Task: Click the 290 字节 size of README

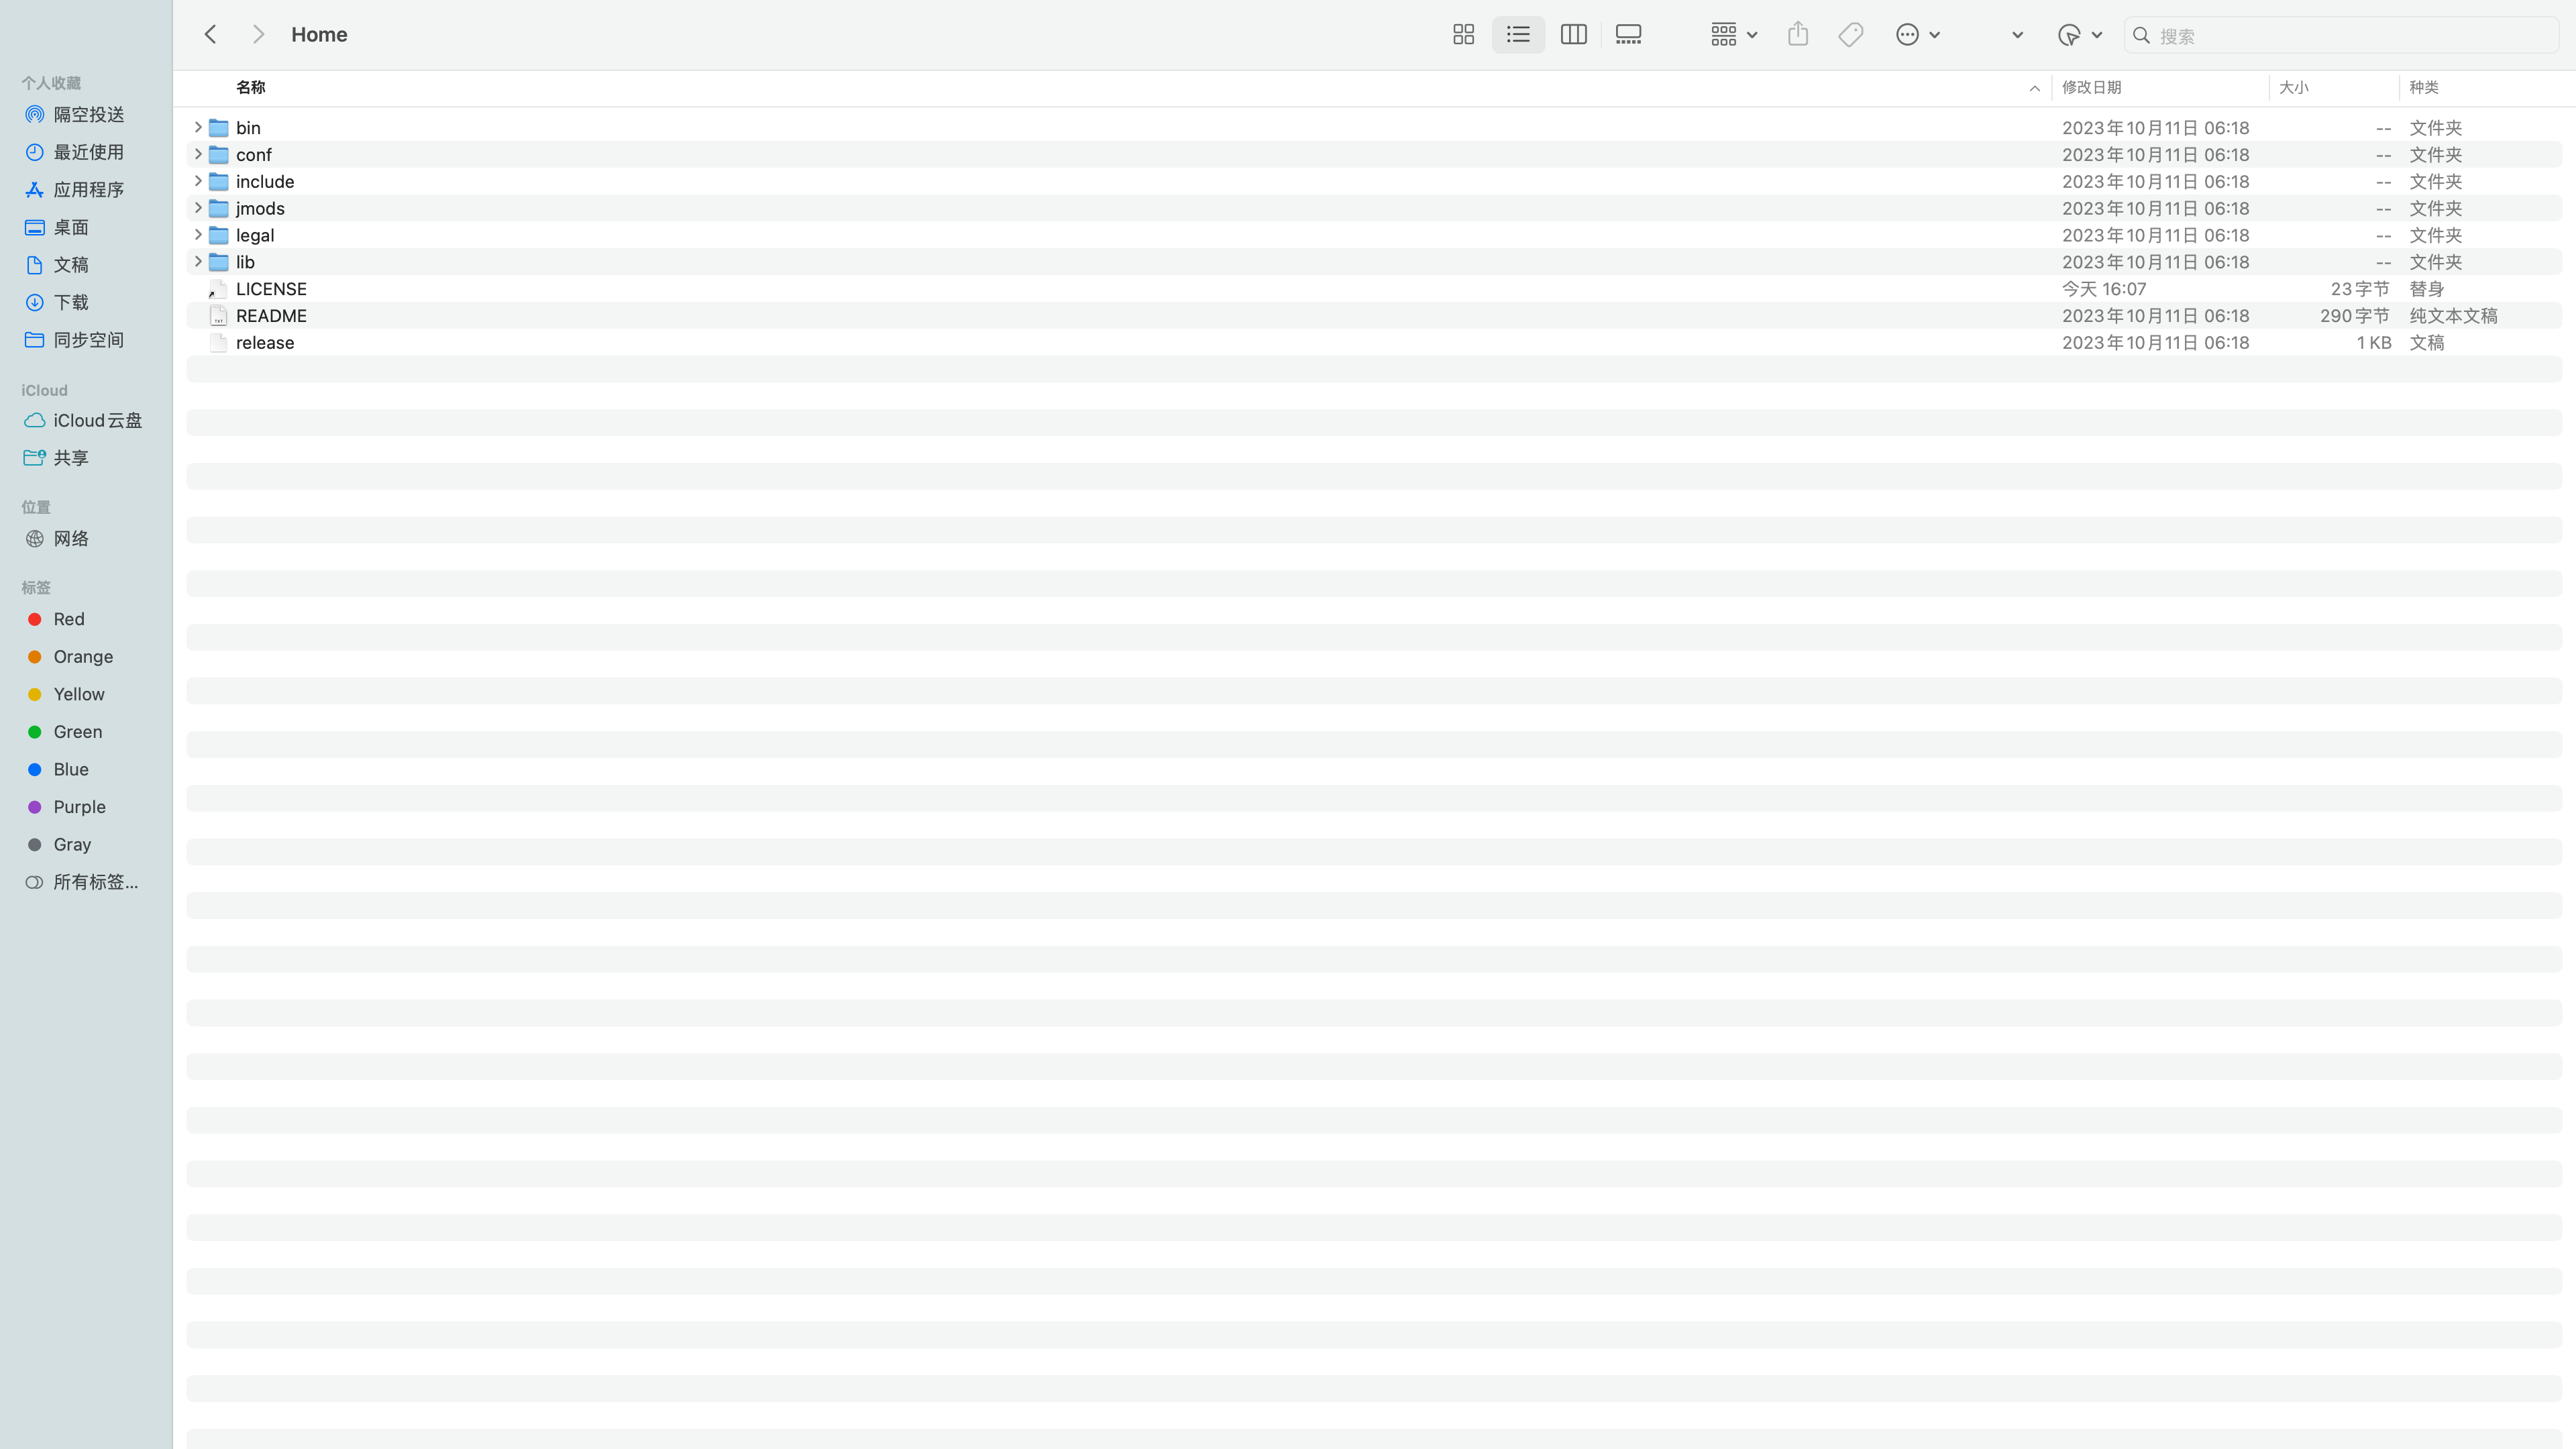Action: coord(2354,316)
